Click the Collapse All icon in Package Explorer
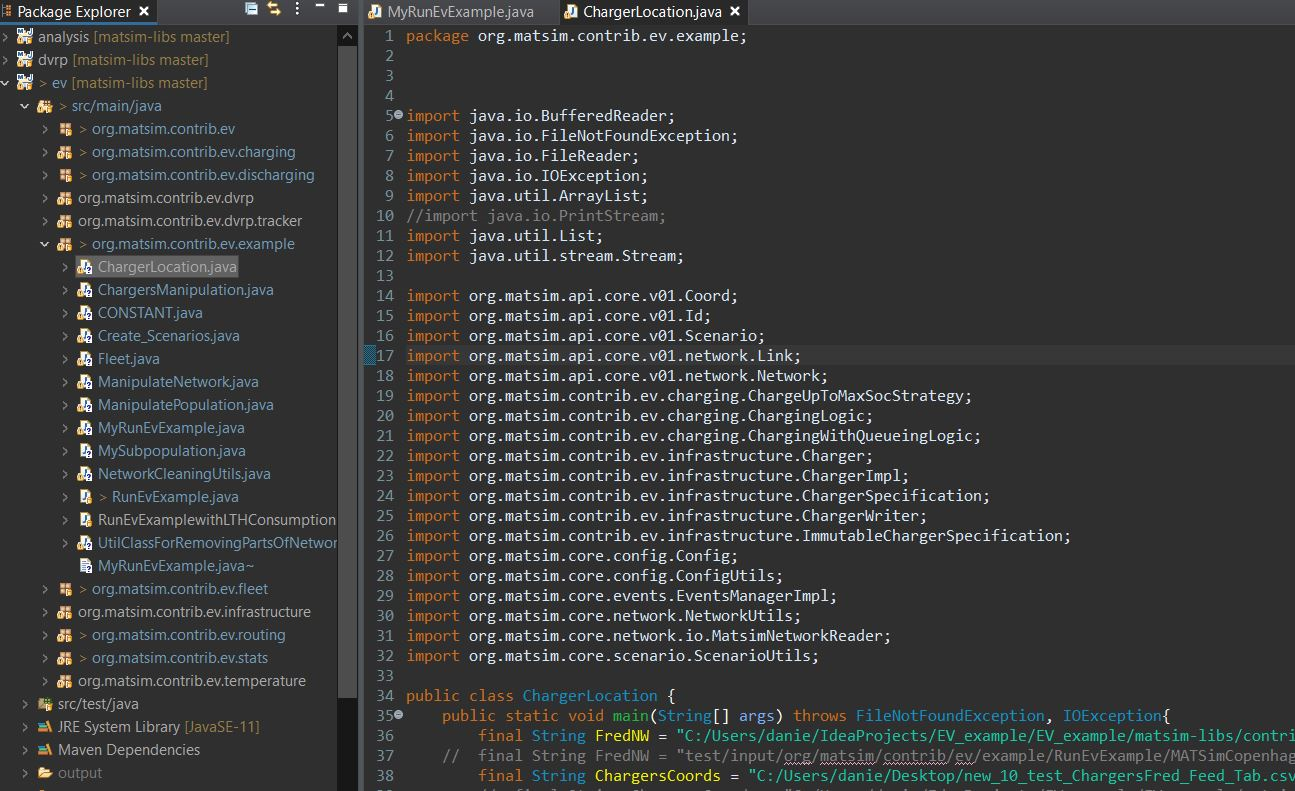The height and width of the screenshot is (791, 1295). pos(252,10)
